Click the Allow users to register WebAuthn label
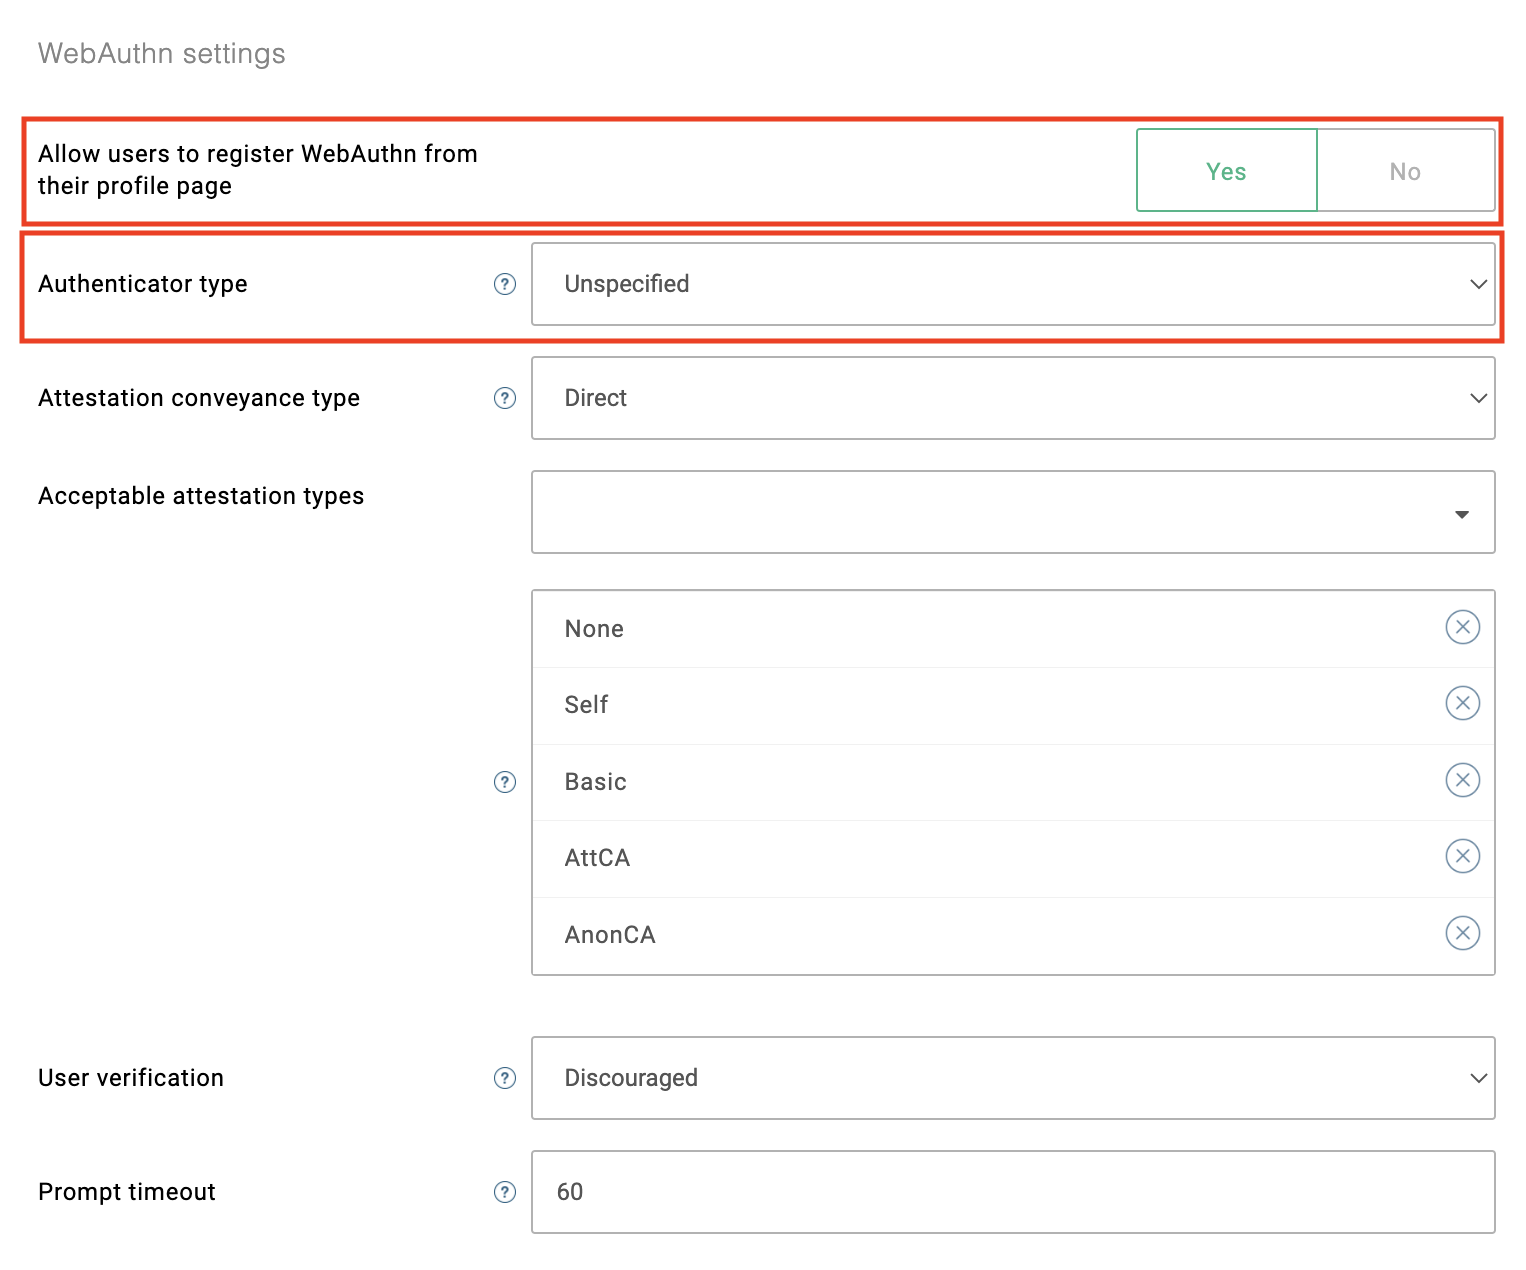 (x=258, y=170)
